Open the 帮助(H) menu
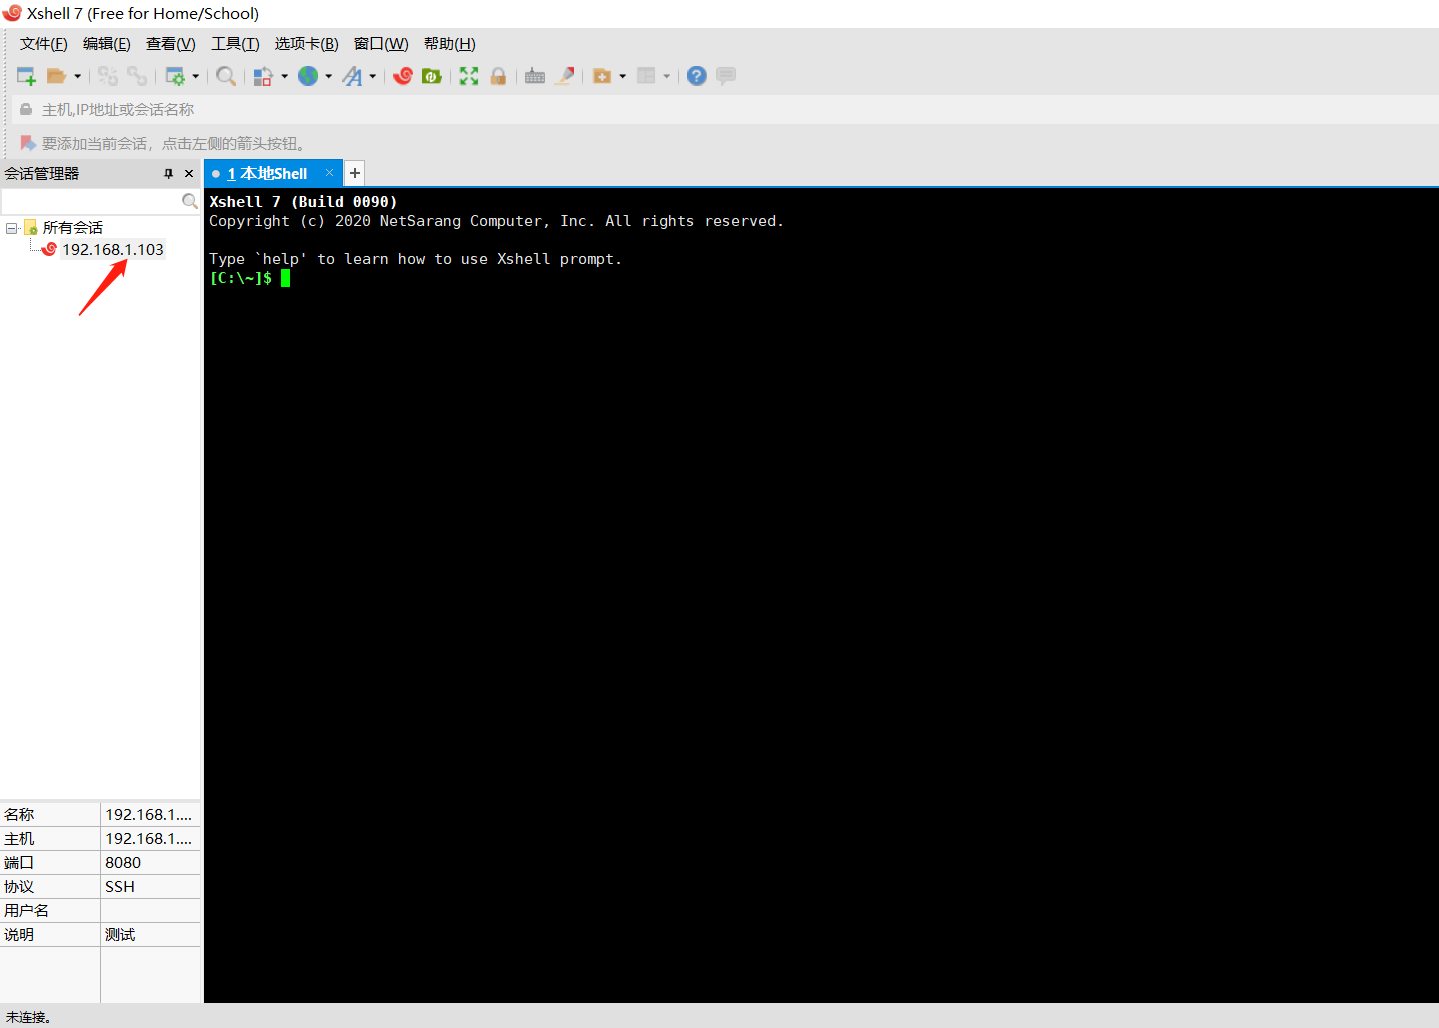Screen dimensions: 1439x1028 (450, 44)
